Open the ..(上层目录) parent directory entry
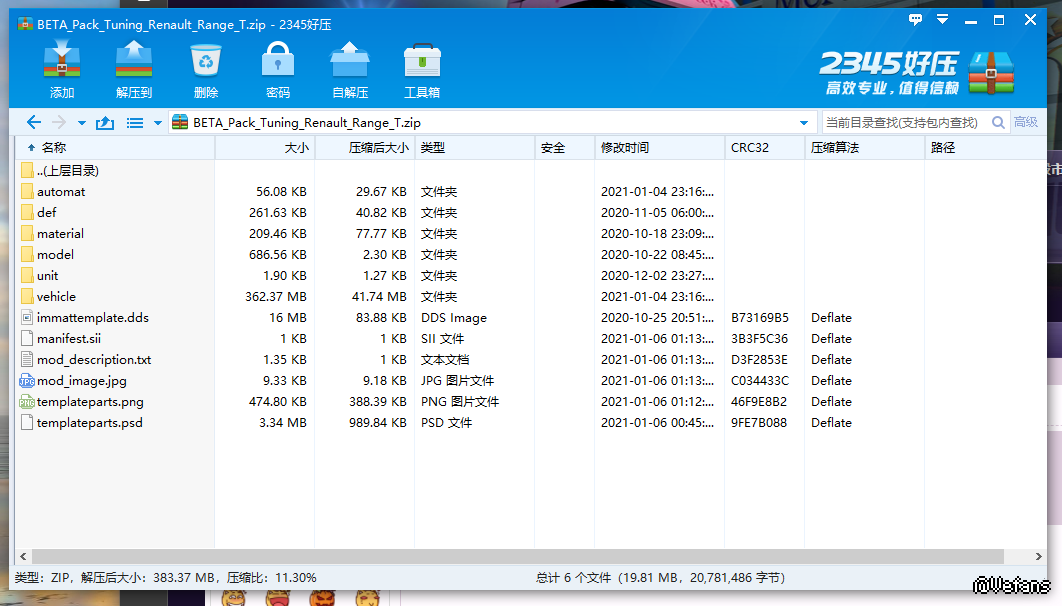1062x606 pixels. (67, 171)
